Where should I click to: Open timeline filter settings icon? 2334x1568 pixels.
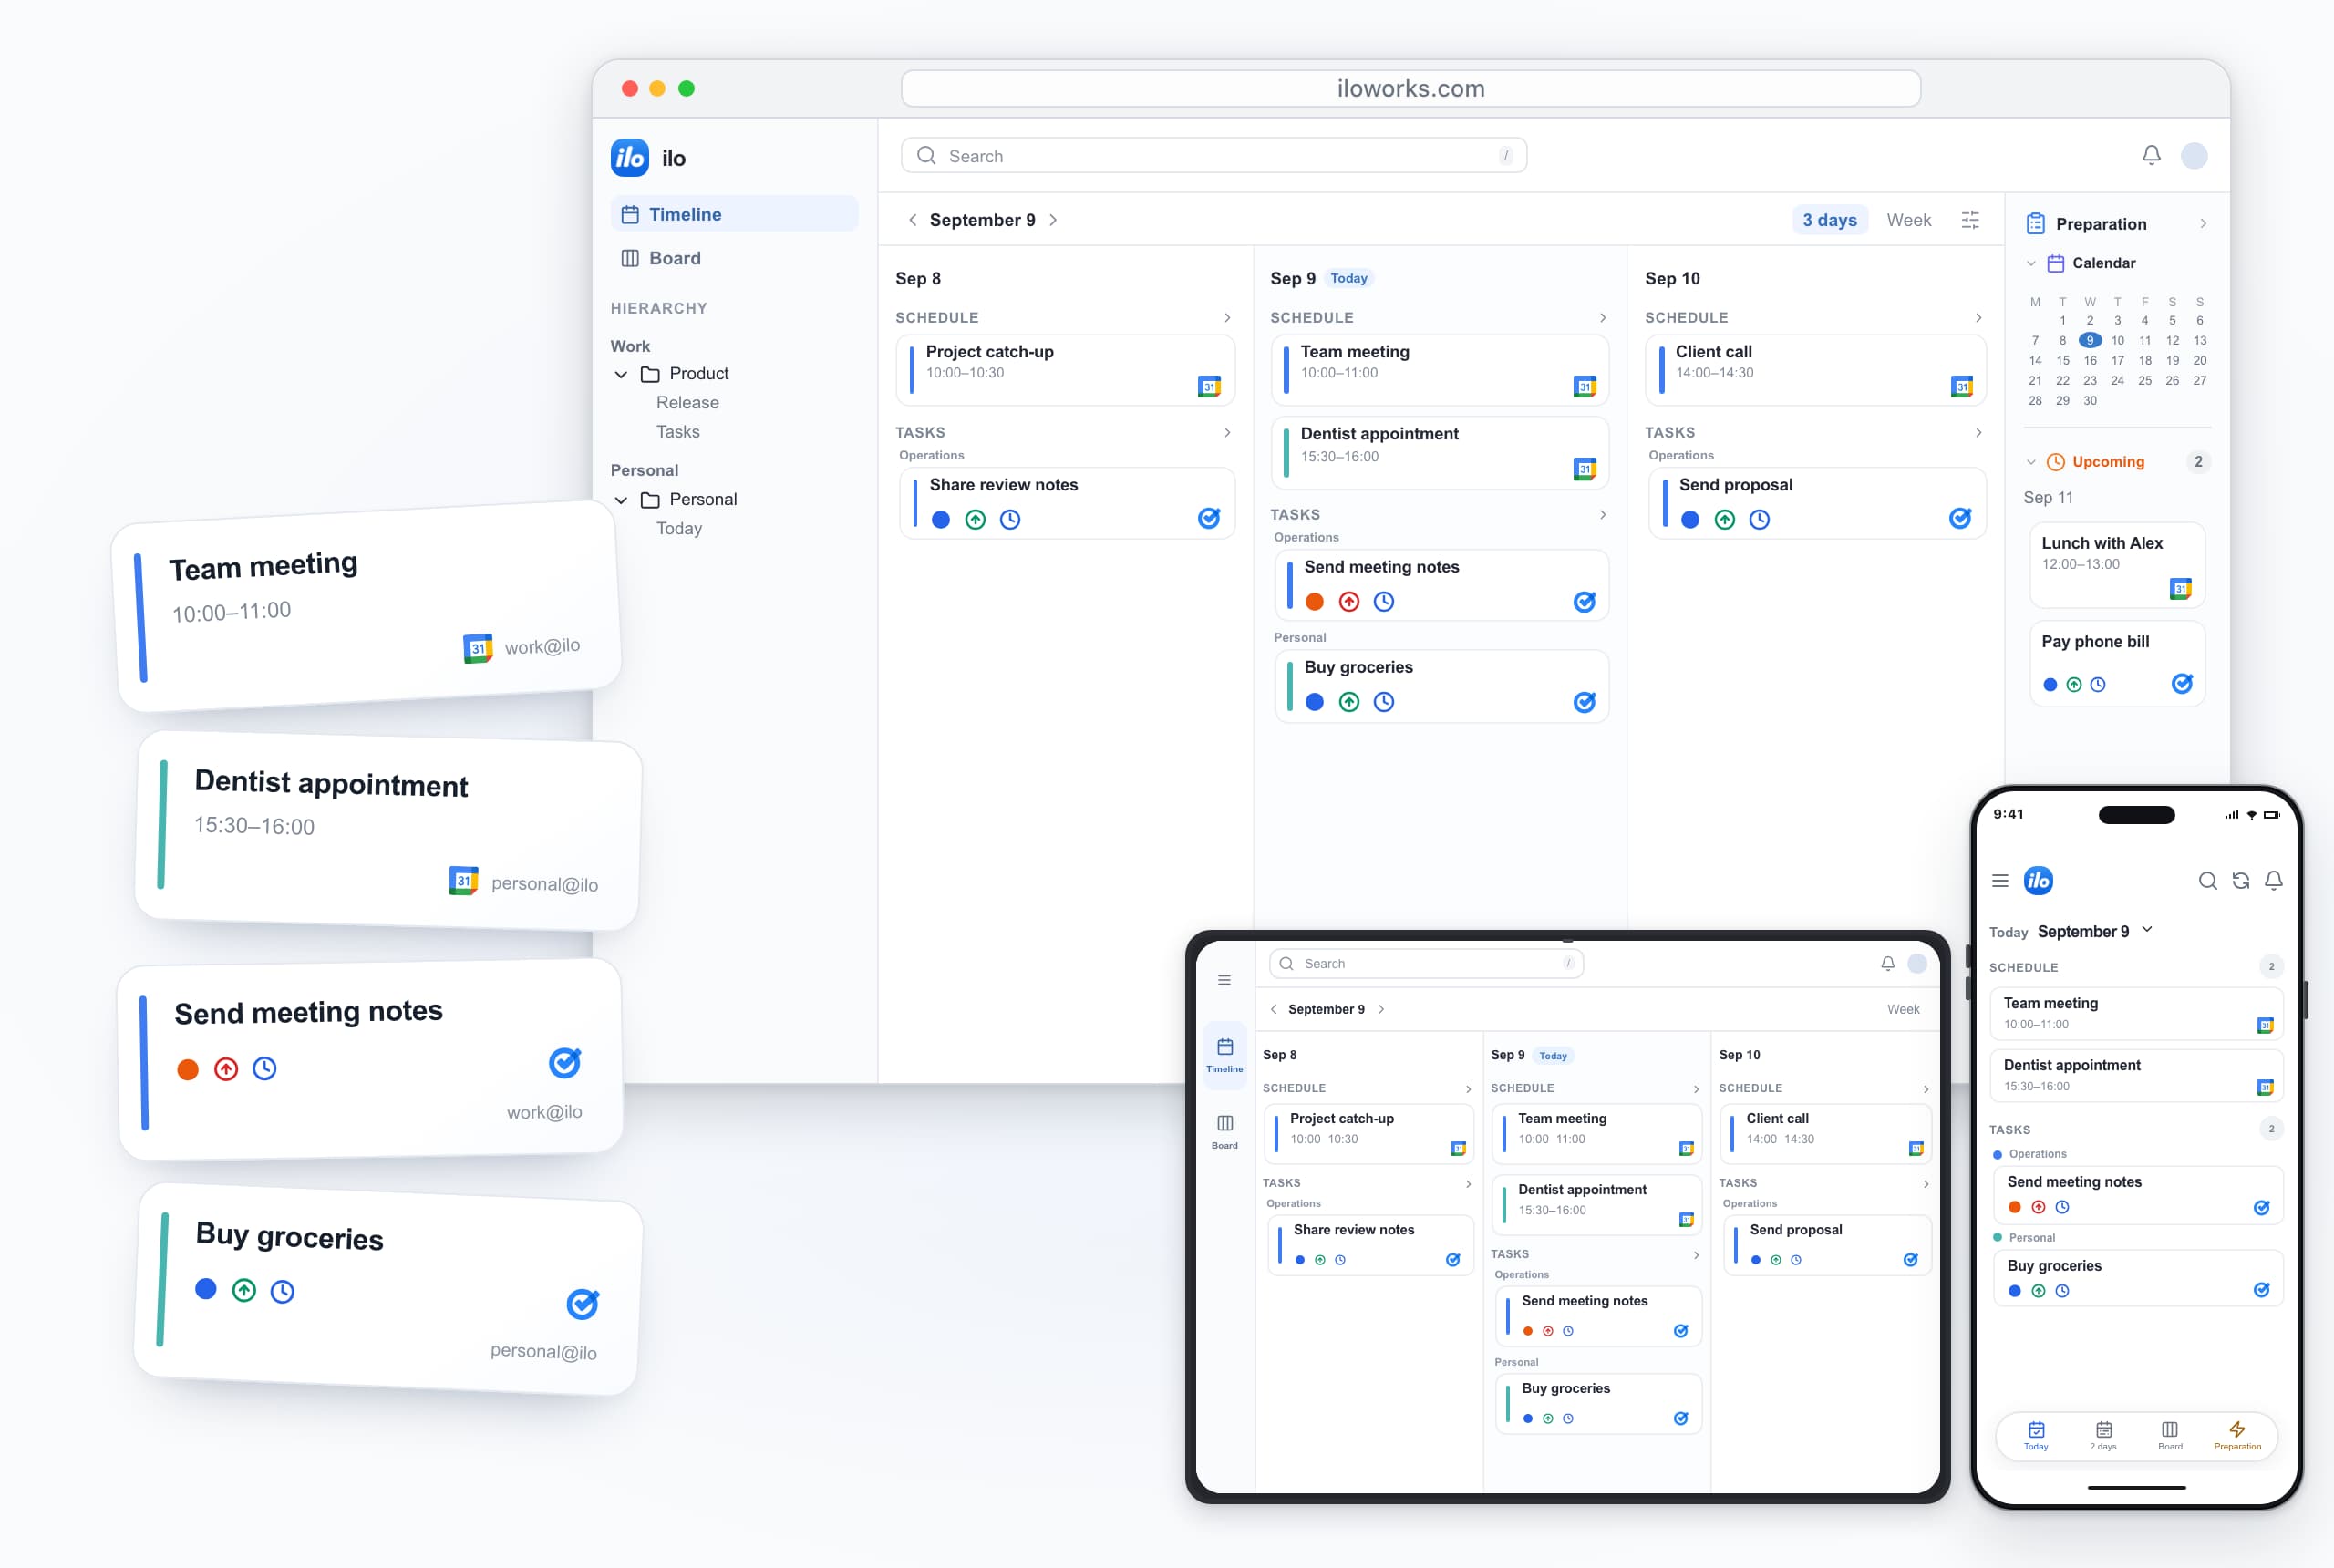[1970, 220]
